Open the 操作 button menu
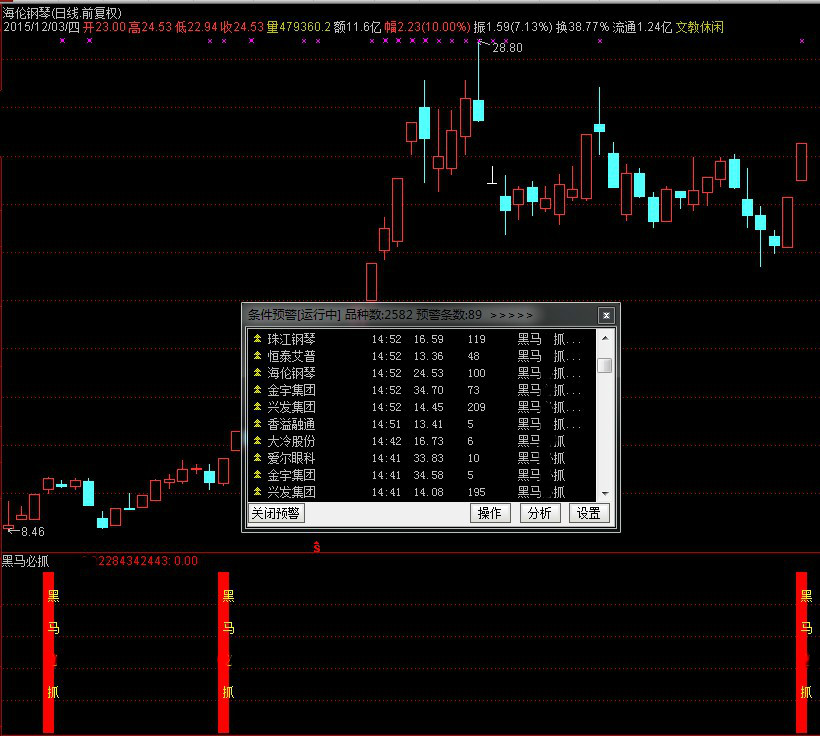Screen dimensions: 820x736 coord(490,513)
